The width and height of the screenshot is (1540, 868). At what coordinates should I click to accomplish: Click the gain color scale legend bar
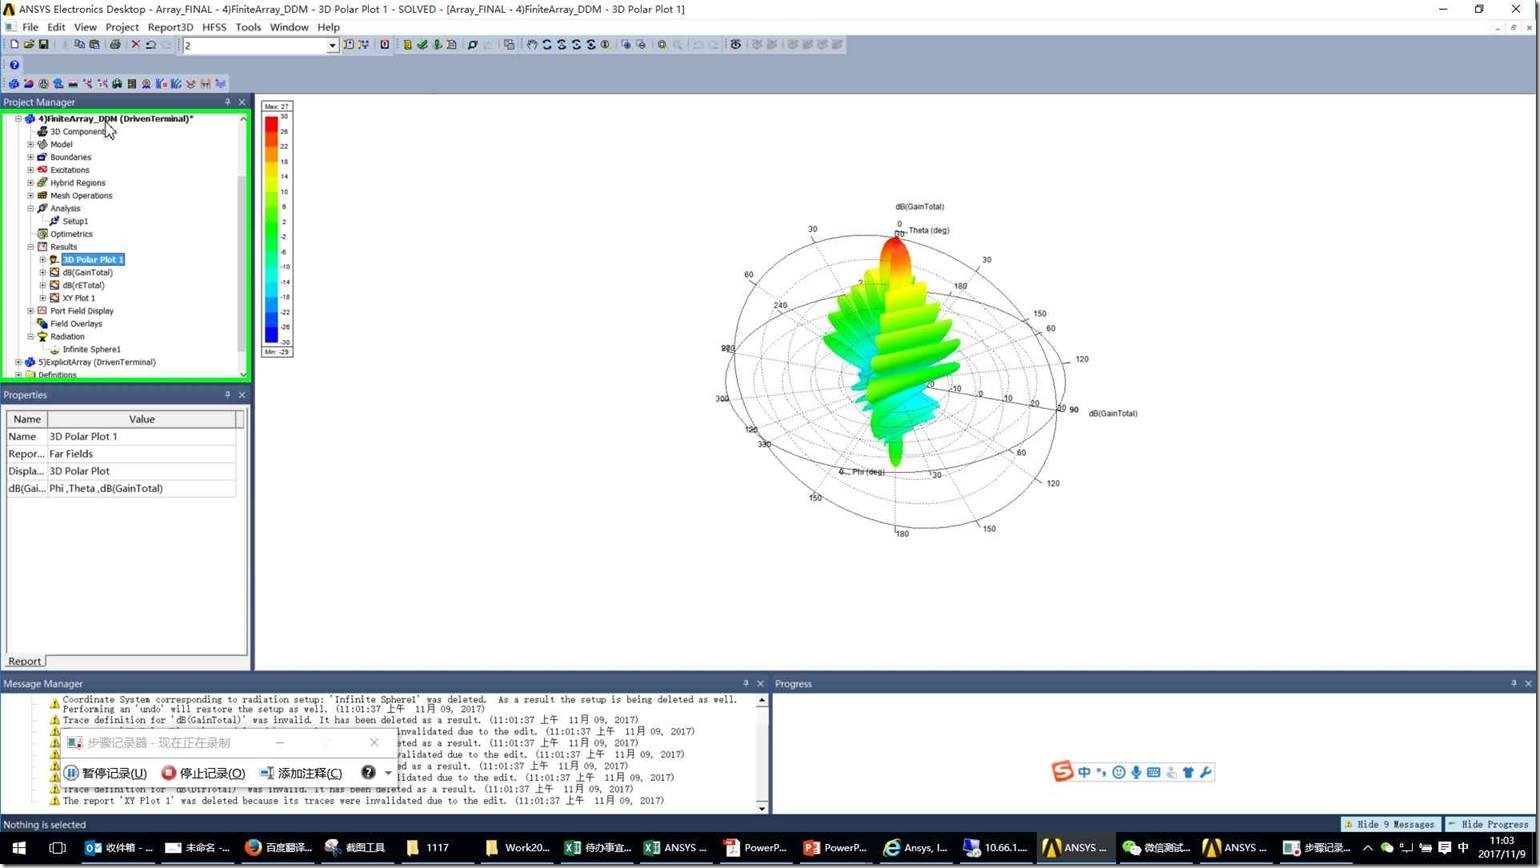(x=271, y=229)
